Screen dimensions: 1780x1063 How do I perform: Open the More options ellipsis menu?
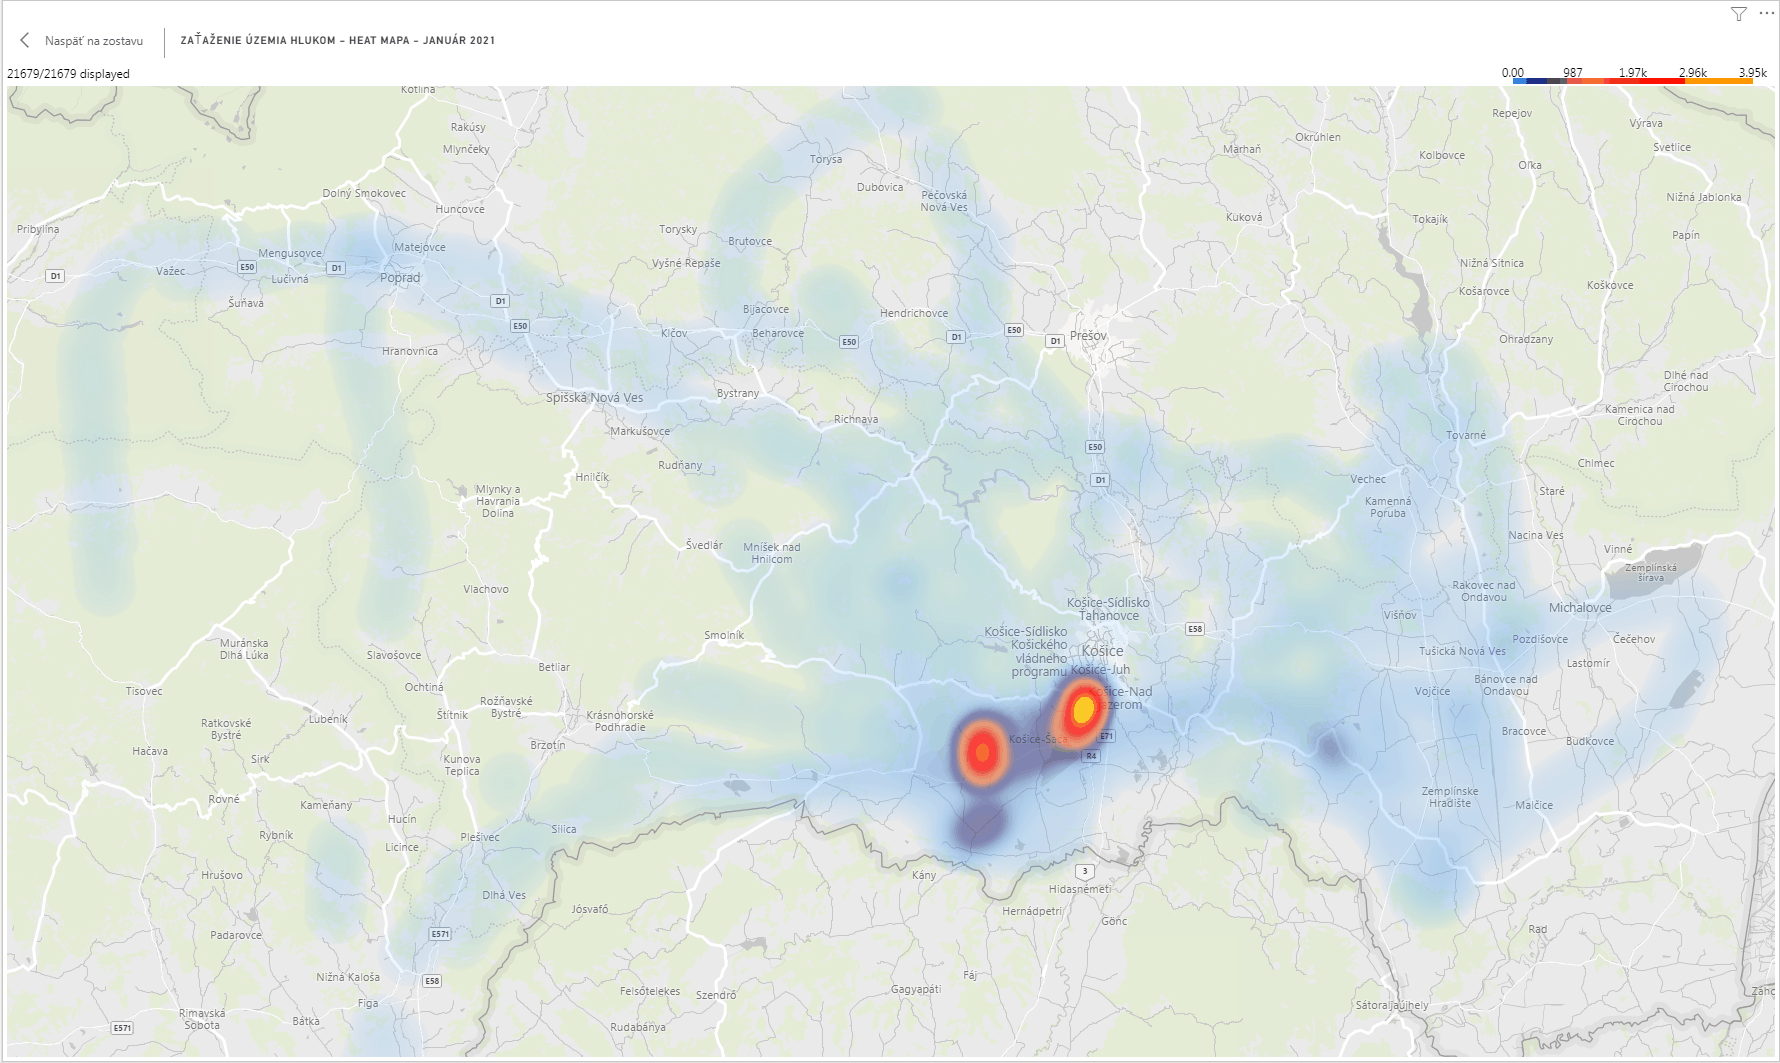1765,14
